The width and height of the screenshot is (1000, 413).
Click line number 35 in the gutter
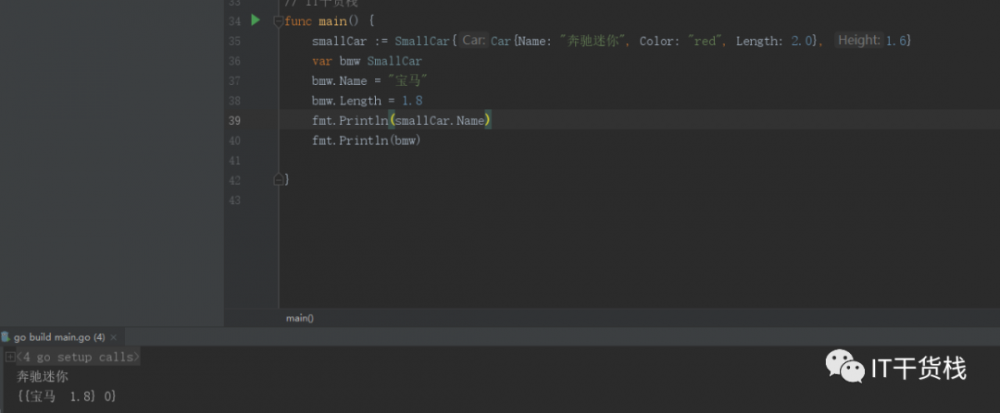point(234,41)
